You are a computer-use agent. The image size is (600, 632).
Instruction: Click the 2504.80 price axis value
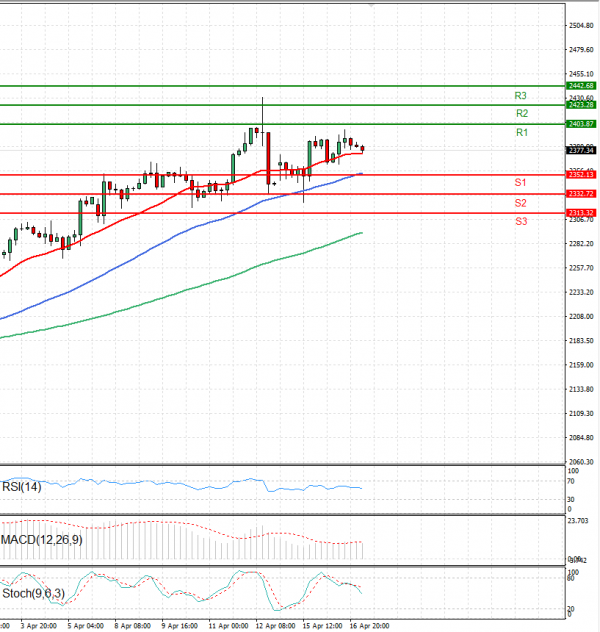581,25
